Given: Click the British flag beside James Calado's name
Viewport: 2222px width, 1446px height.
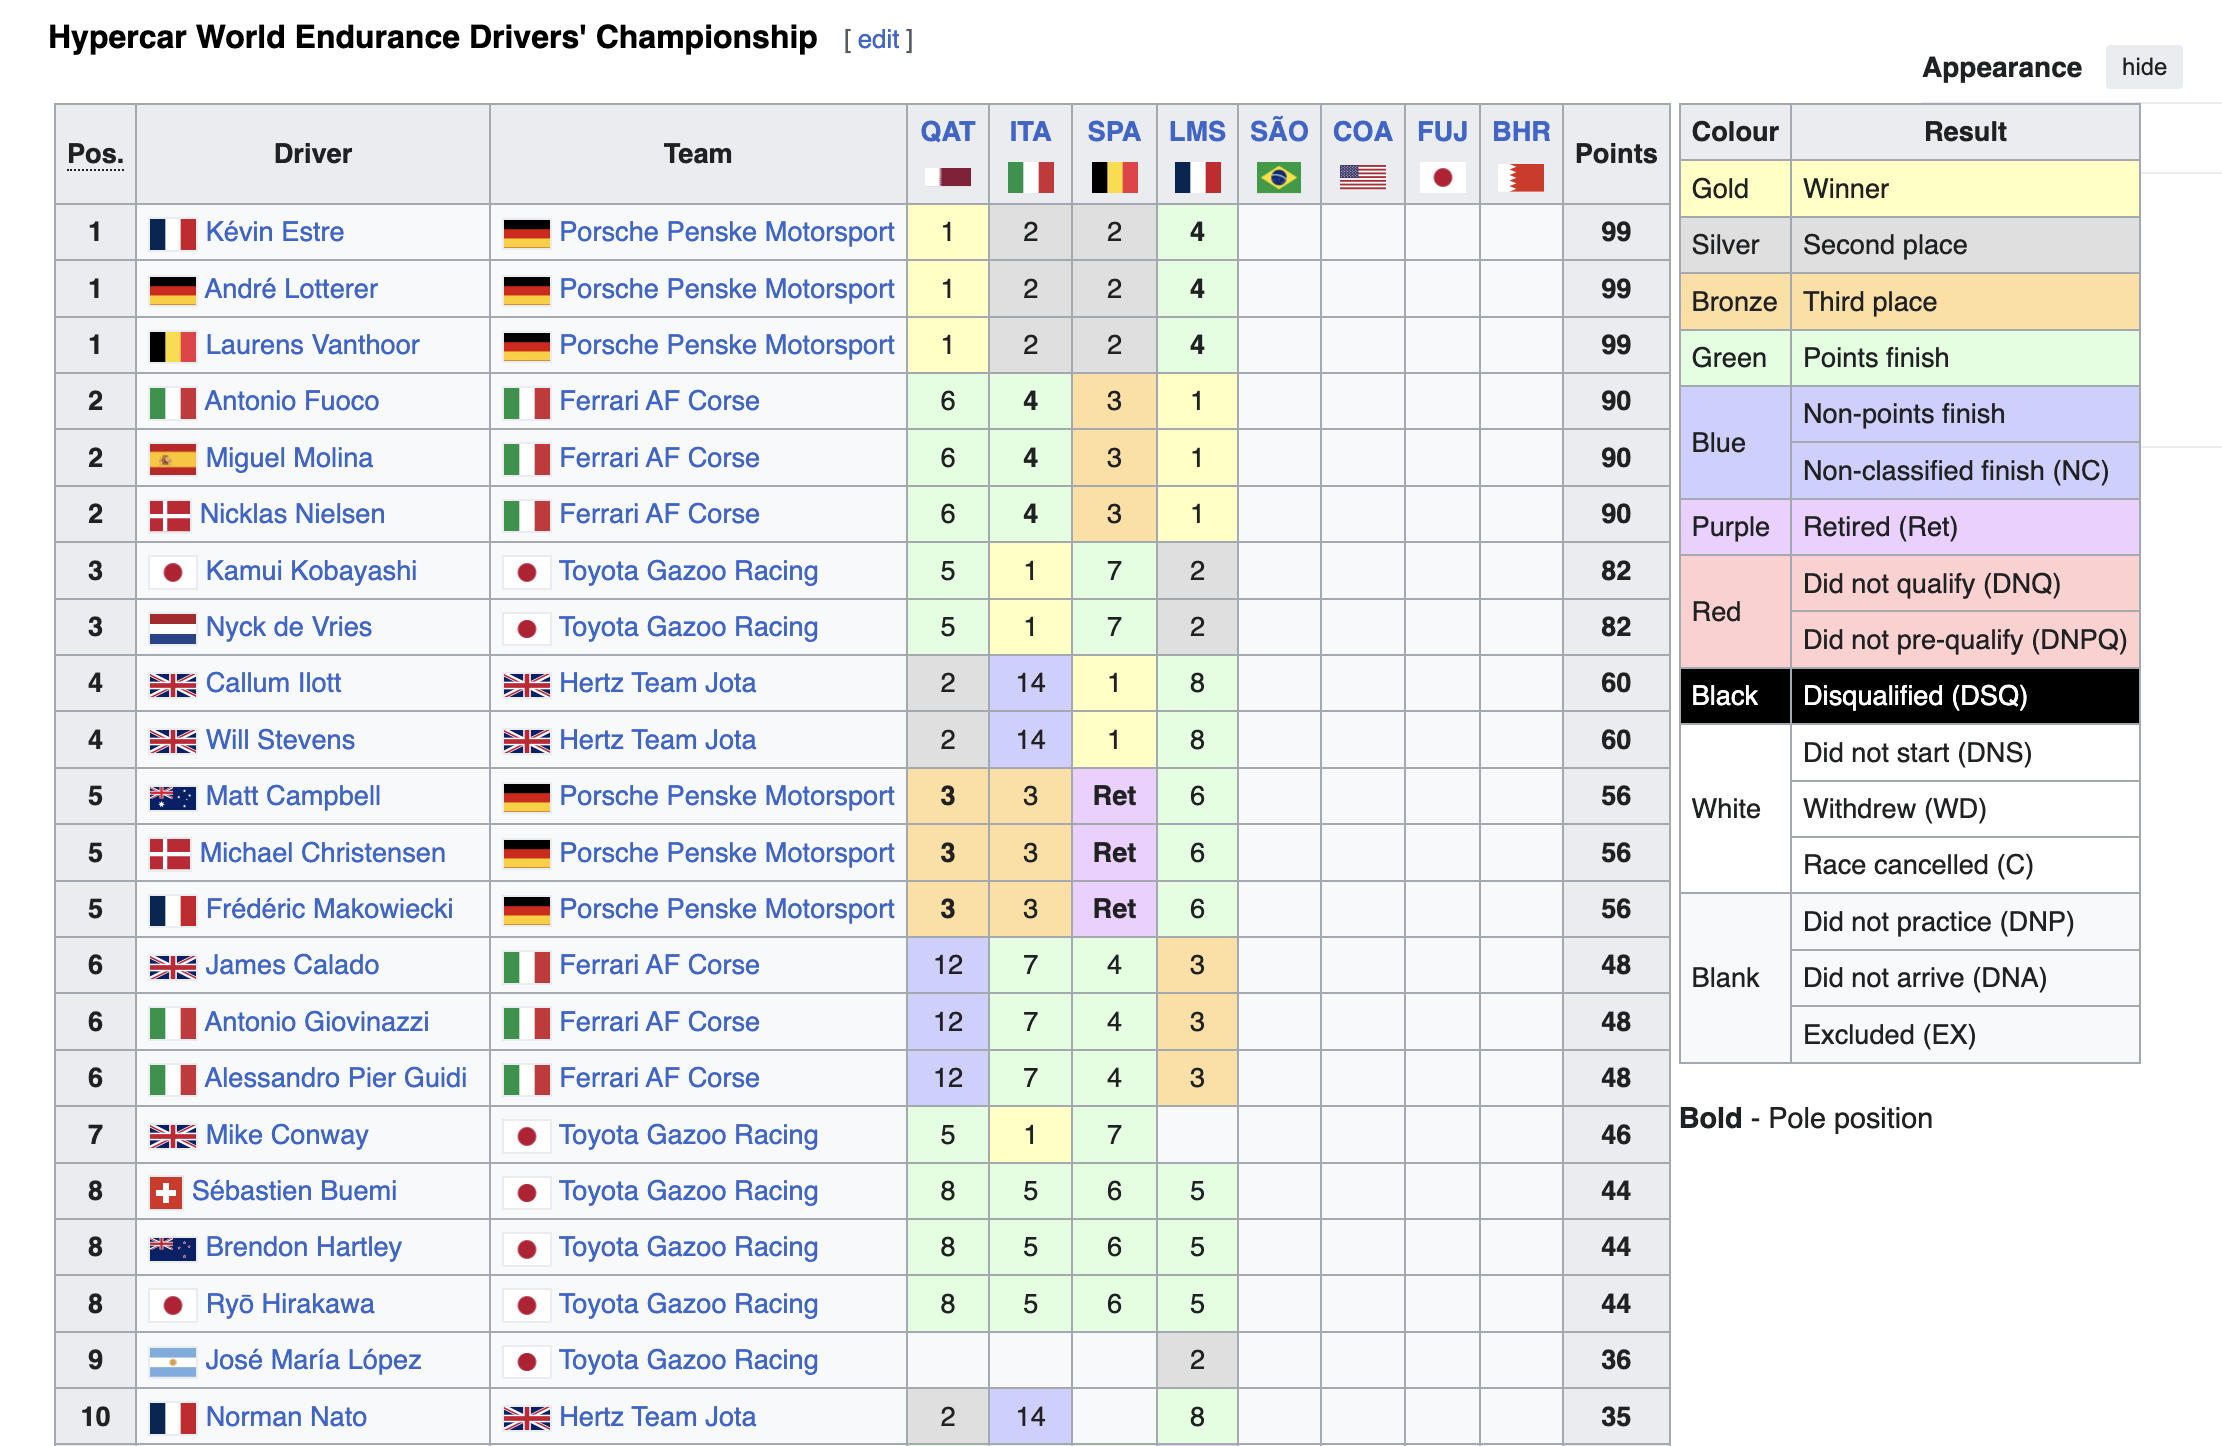Looking at the screenshot, I should click(x=172, y=966).
